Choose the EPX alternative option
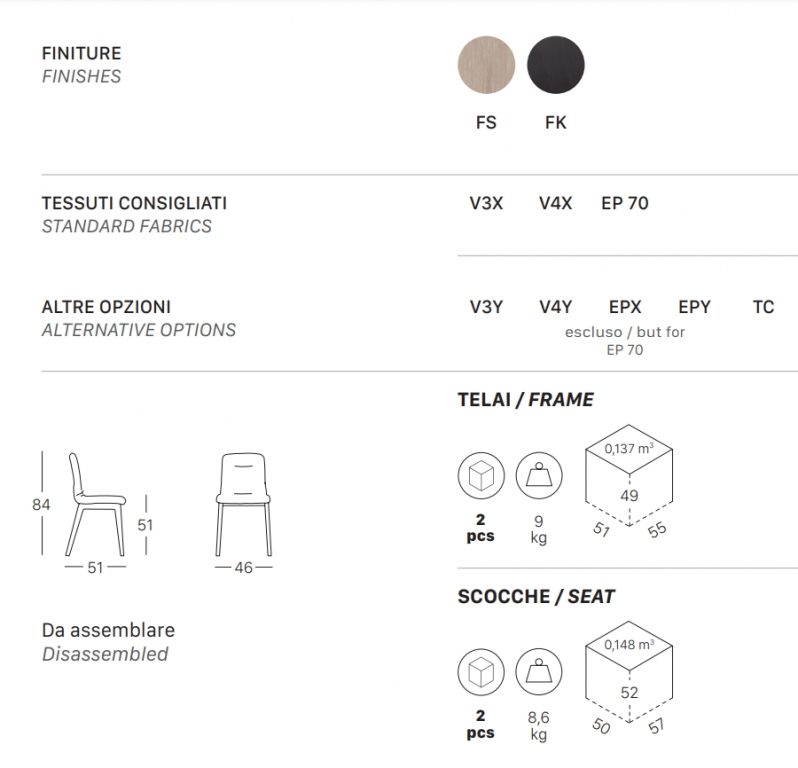Image resolution: width=798 pixels, height=768 pixels. [625, 307]
